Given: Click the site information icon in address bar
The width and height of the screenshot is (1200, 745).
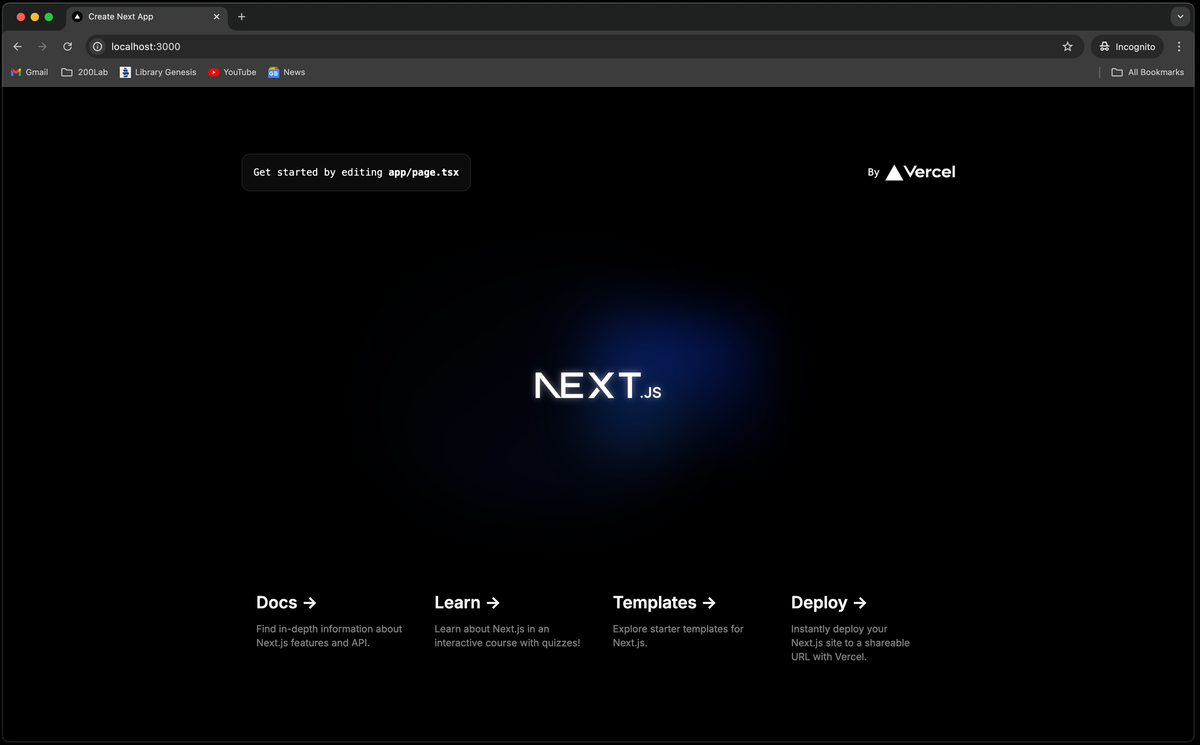Looking at the screenshot, I should (97, 46).
